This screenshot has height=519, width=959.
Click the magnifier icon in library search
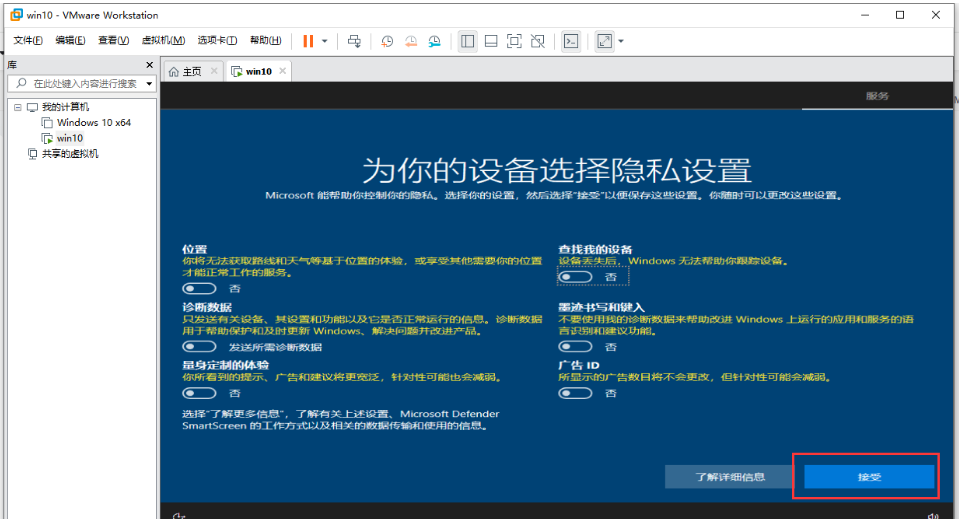[21, 83]
